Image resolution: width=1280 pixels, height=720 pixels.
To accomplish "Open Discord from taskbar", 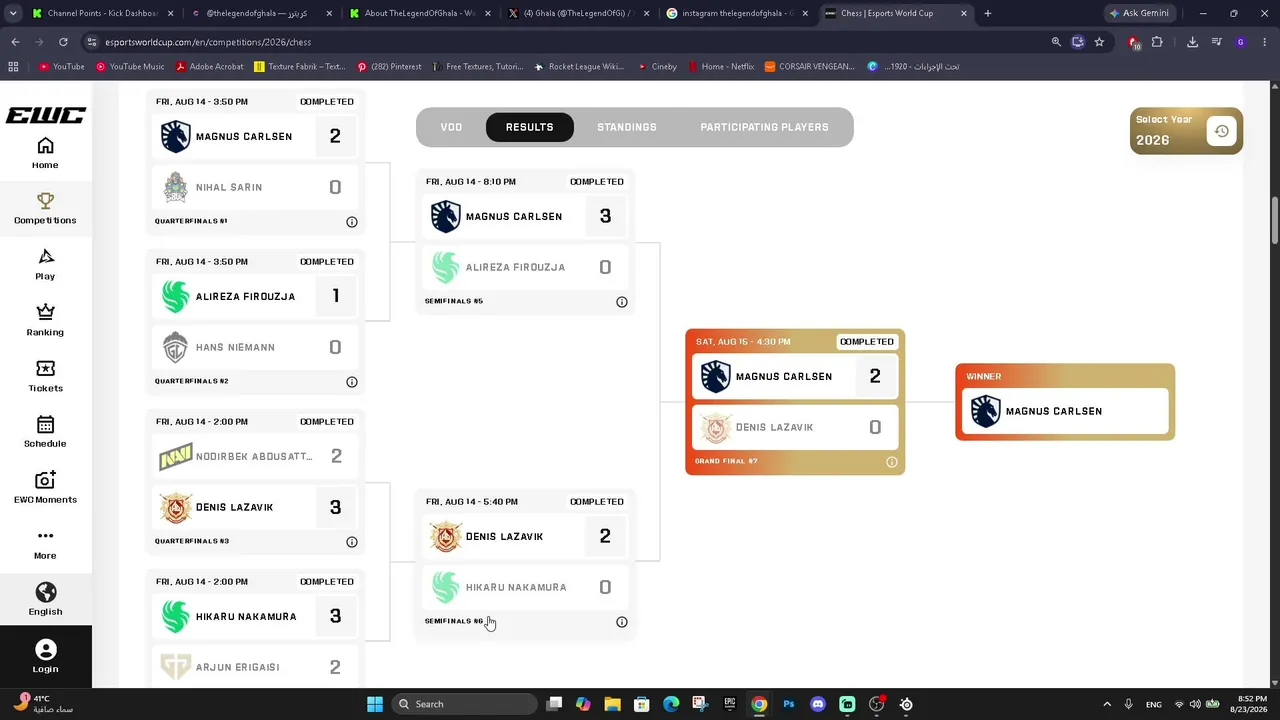I will (x=818, y=704).
